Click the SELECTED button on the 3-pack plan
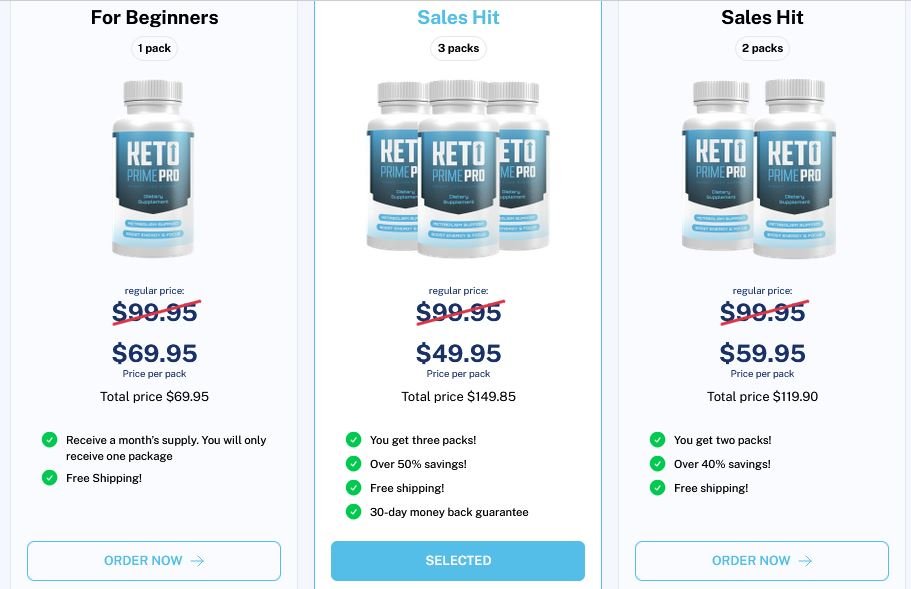Screen dimensions: 911x589 point(458,560)
